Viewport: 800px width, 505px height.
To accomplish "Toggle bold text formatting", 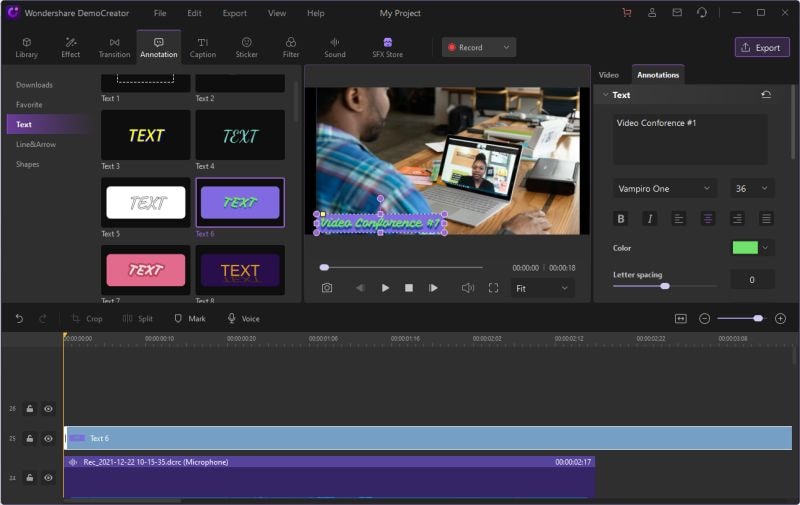I will coord(621,219).
